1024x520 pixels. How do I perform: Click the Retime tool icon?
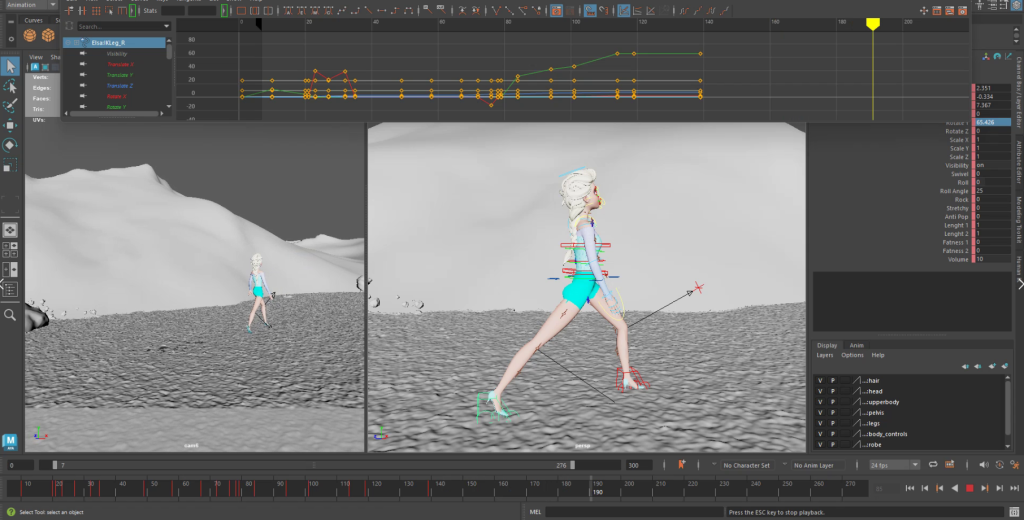(x=121, y=11)
